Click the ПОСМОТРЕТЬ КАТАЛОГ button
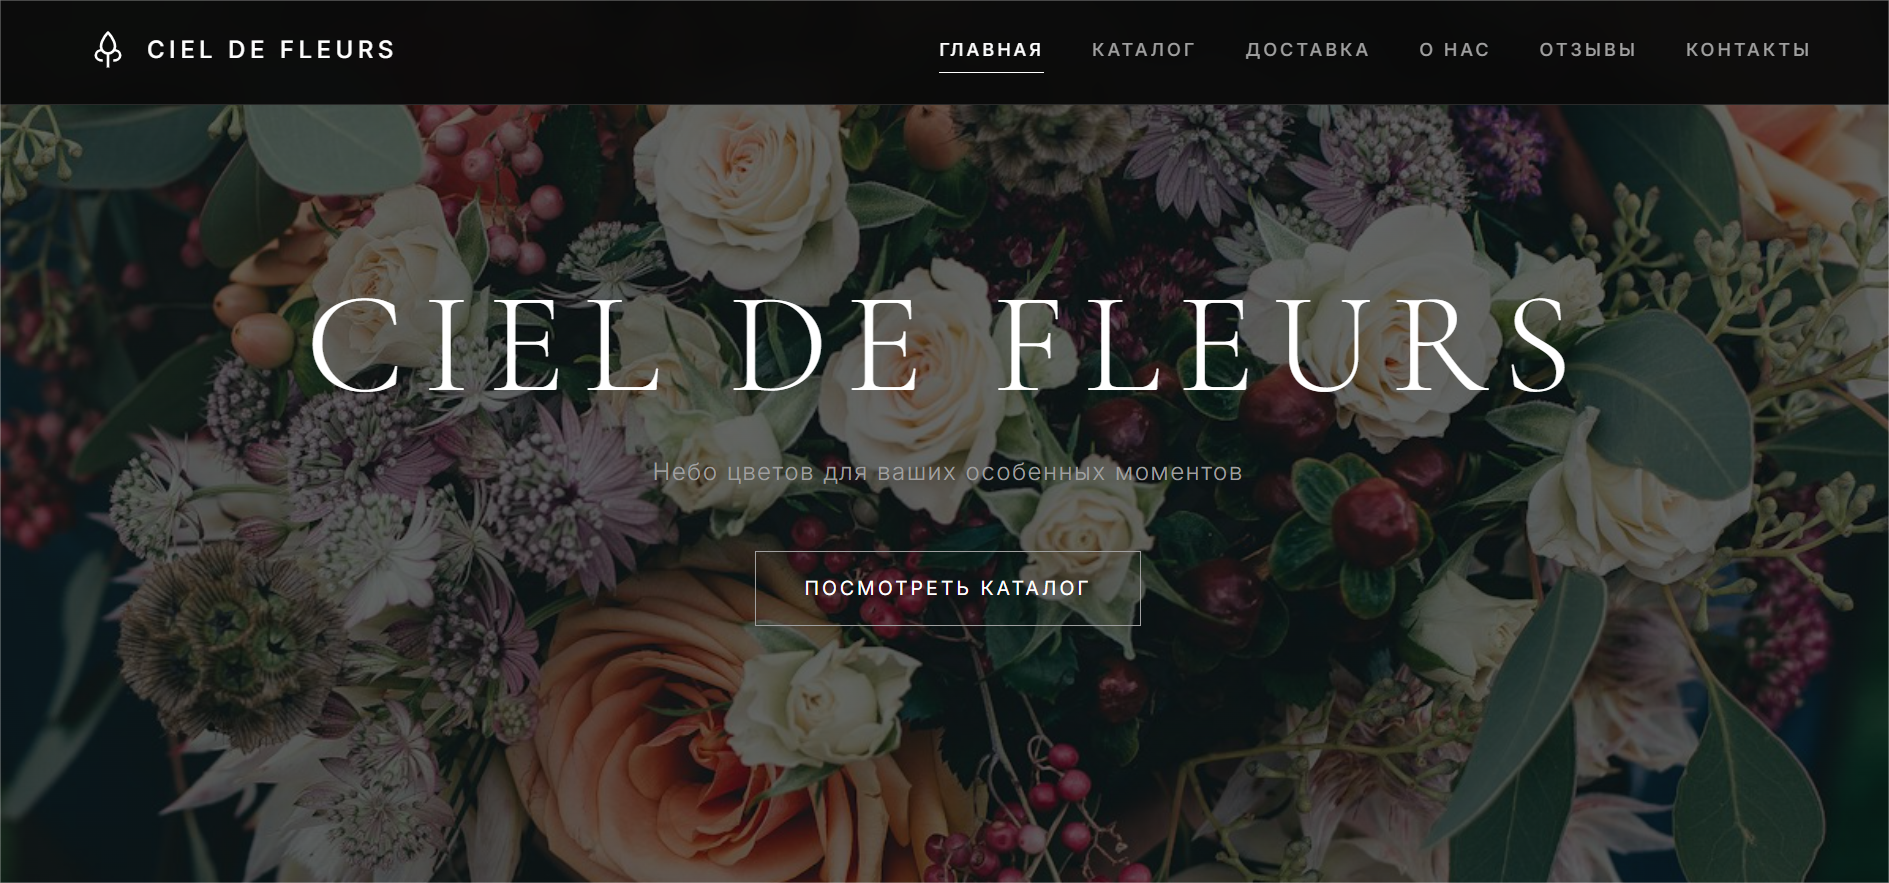Viewport: 1889px width, 883px height. (947, 588)
